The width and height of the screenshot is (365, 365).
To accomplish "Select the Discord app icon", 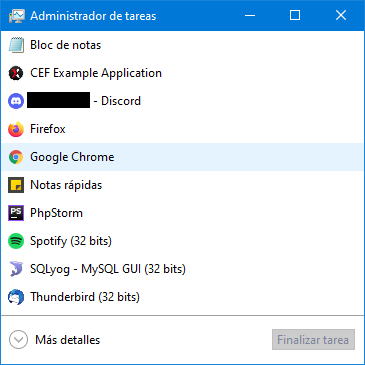I will point(16,101).
